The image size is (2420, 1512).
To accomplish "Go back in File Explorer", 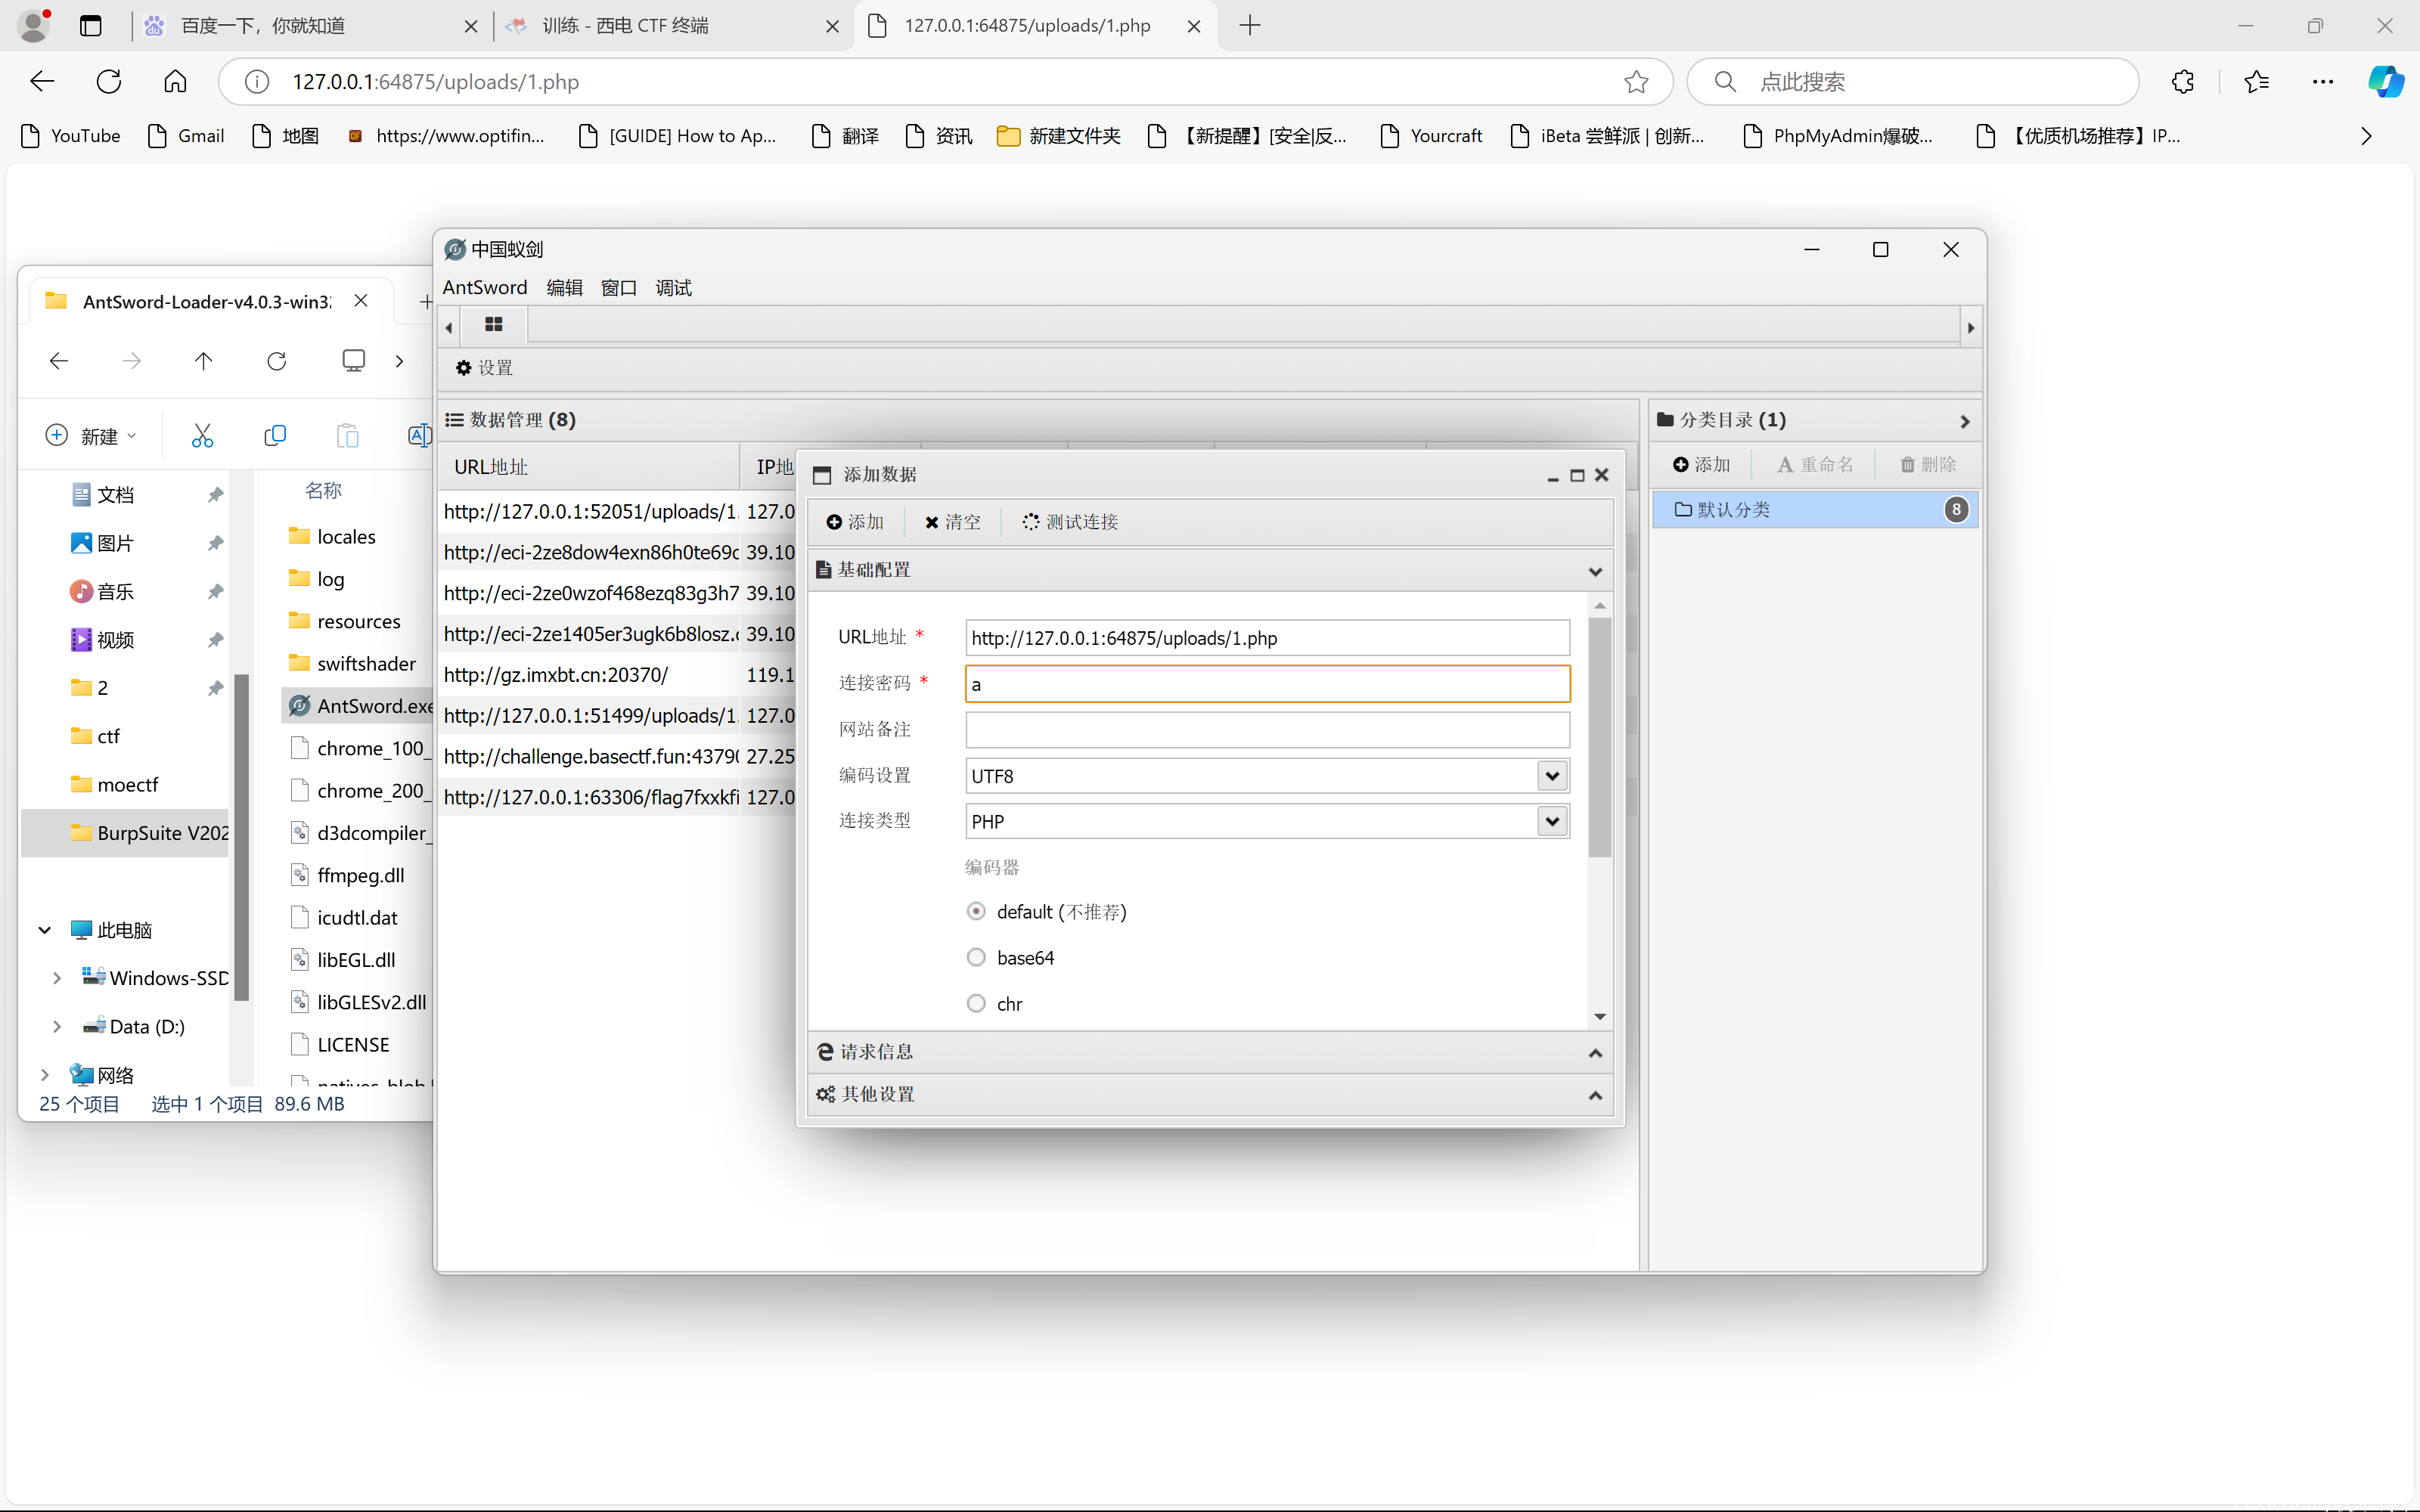I will (59, 361).
